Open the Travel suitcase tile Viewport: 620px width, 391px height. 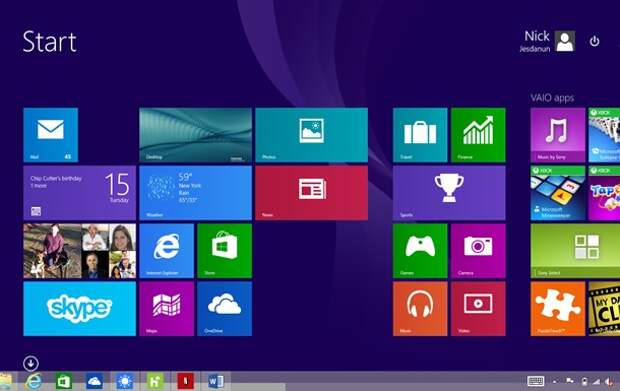[420, 135]
